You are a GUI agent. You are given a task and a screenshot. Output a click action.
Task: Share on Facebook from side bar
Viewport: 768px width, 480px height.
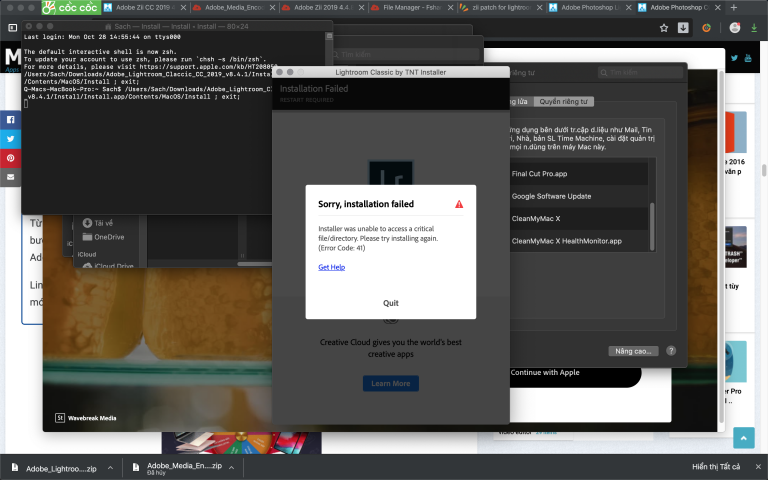tap(10, 120)
